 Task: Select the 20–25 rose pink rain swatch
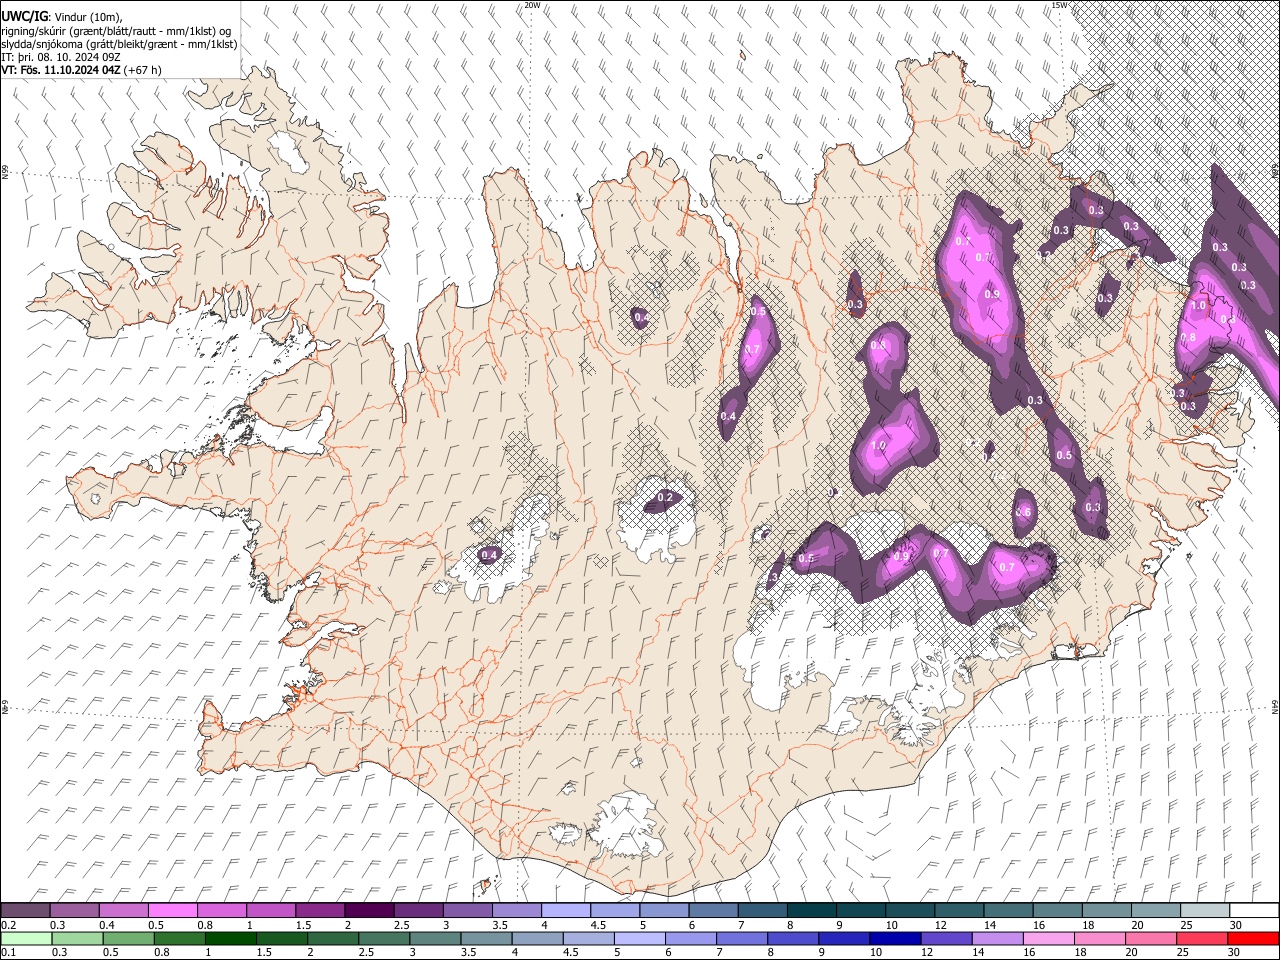[x=1151, y=938]
